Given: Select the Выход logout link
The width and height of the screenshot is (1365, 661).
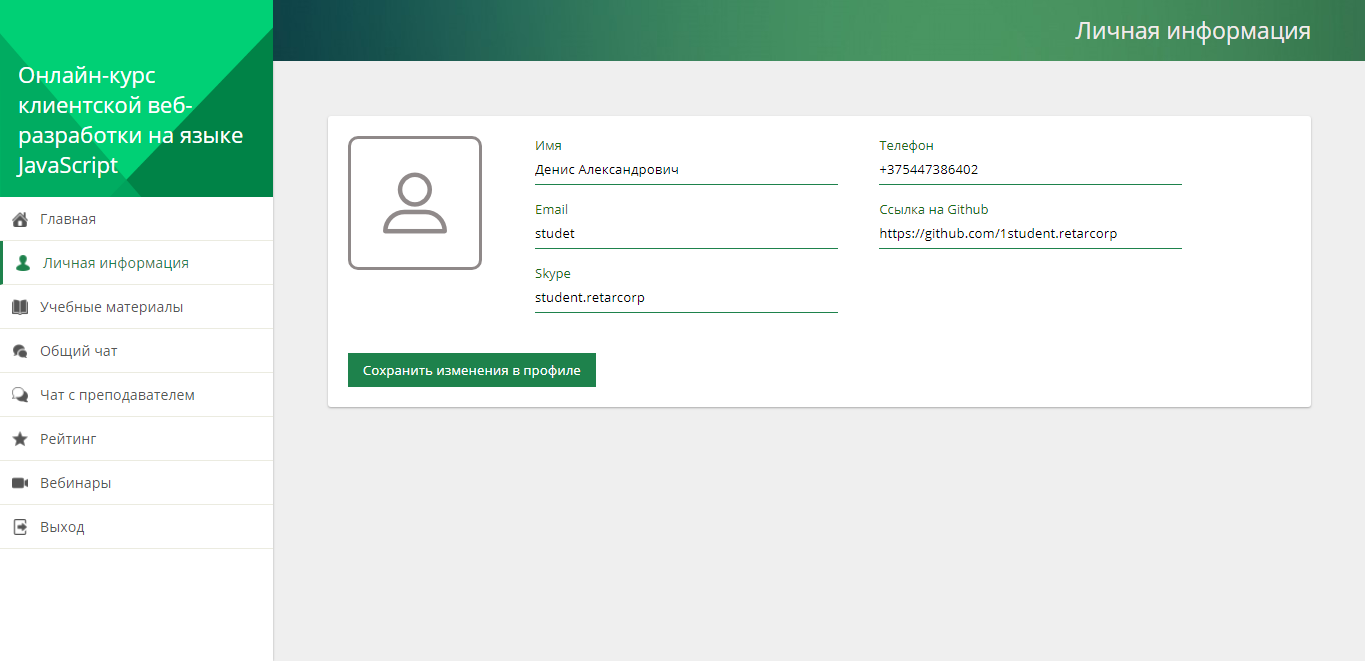Looking at the screenshot, I should 62,527.
